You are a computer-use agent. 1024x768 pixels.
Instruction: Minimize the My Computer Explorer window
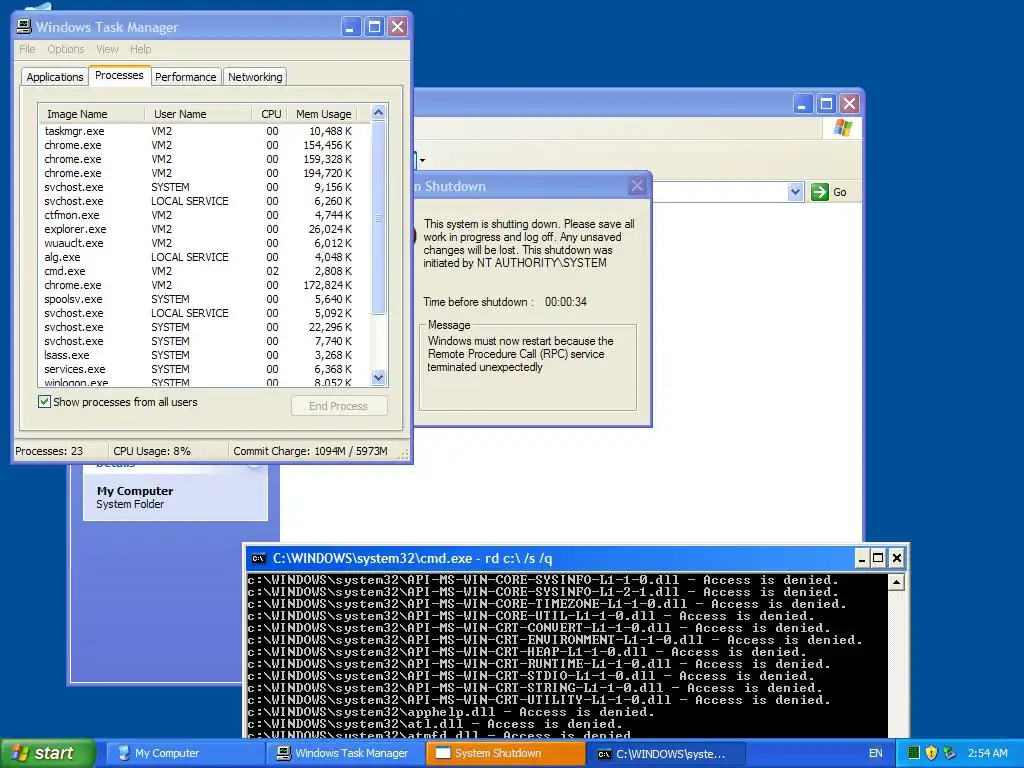point(803,104)
